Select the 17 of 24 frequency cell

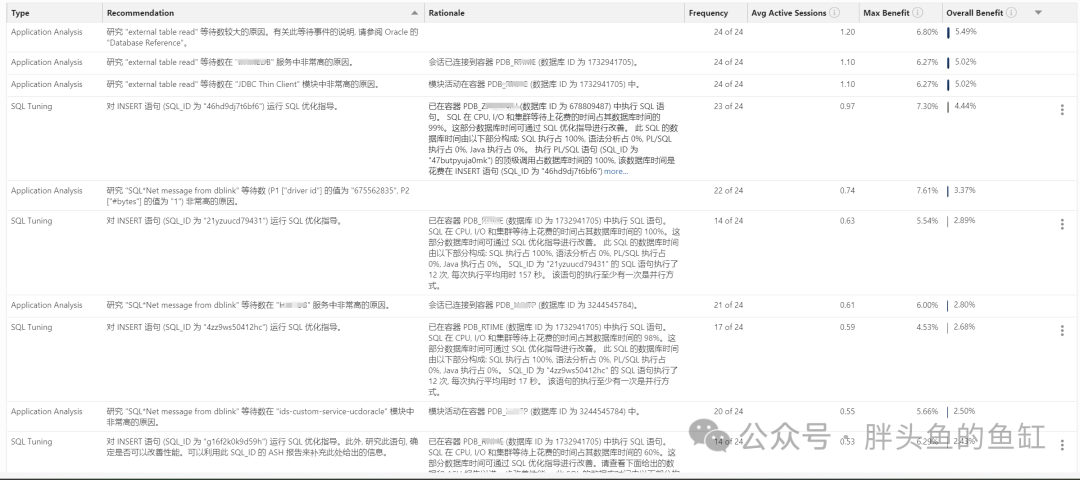point(729,327)
